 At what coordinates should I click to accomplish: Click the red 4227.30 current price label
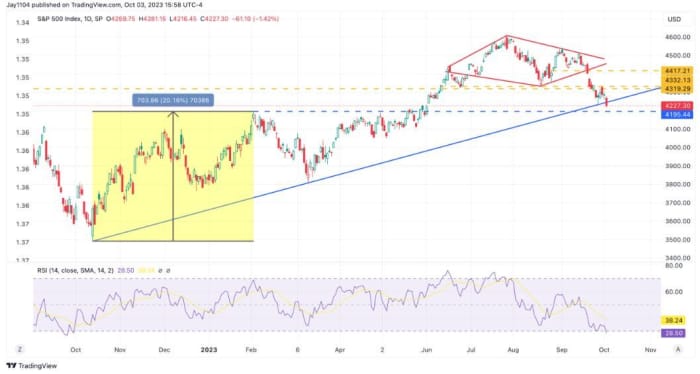pos(677,106)
